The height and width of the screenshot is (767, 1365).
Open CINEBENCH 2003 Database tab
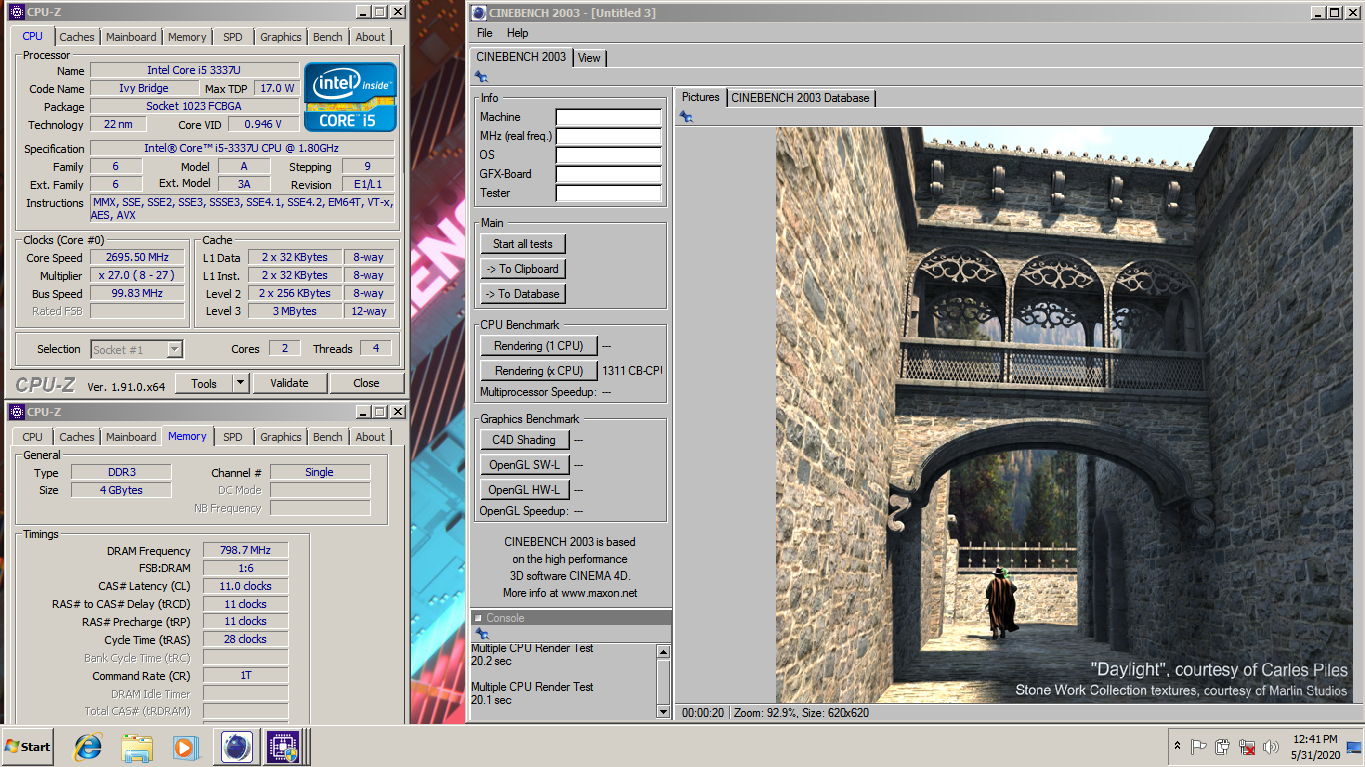pos(800,98)
